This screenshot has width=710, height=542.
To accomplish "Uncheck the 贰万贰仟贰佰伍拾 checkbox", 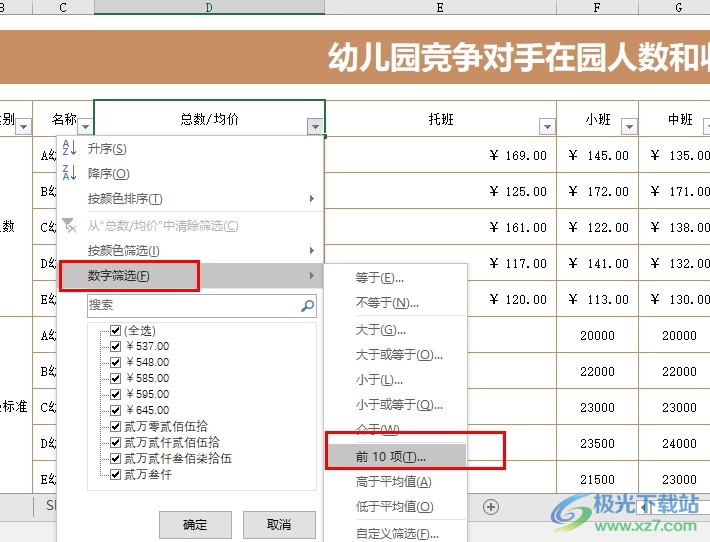I will (115, 442).
